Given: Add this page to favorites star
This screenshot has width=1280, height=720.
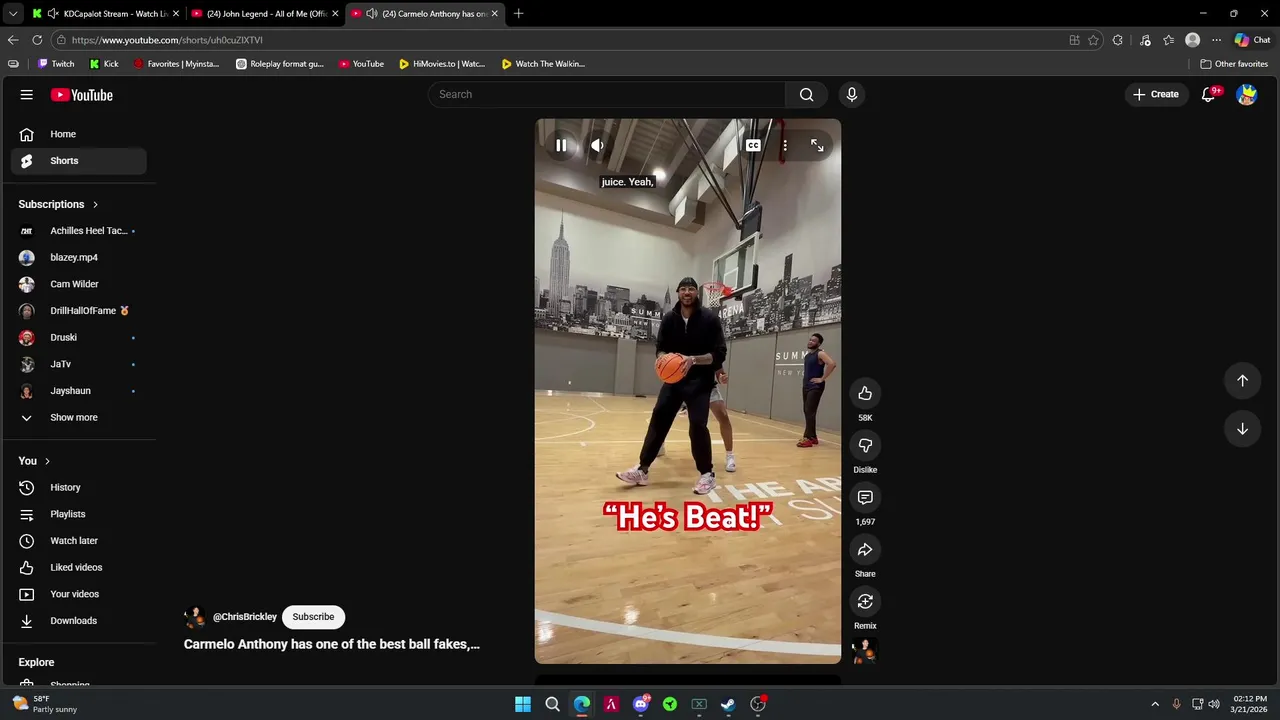Looking at the screenshot, I should pyautogui.click(x=1093, y=40).
